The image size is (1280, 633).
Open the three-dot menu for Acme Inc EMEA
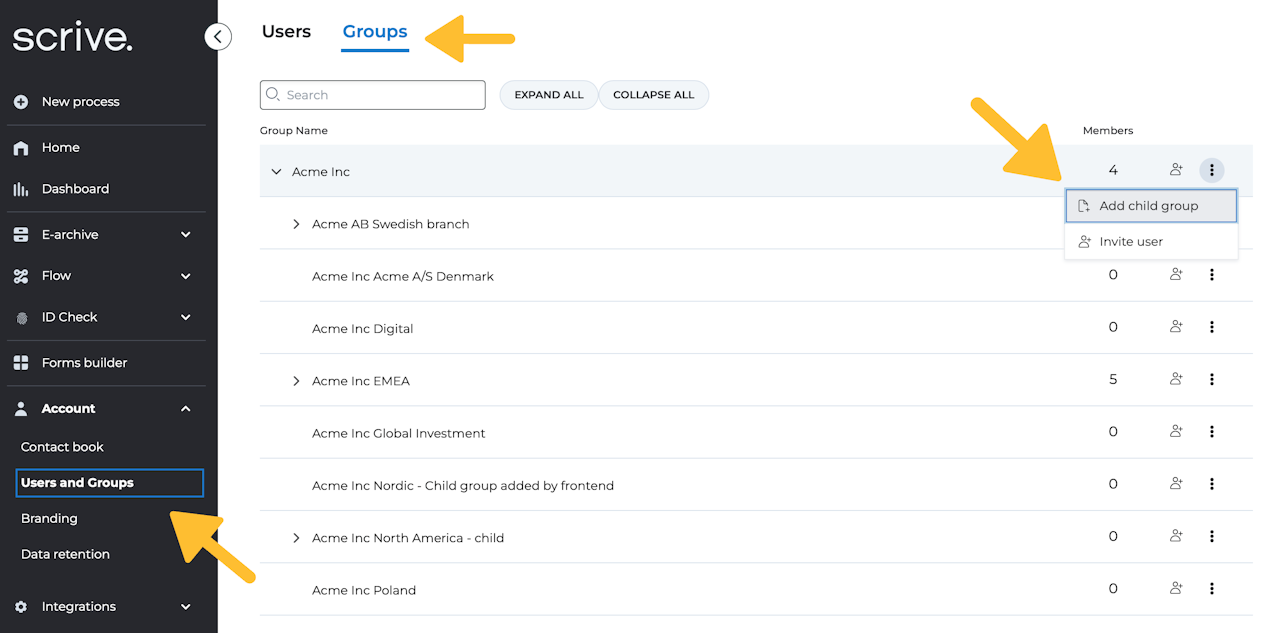click(x=1211, y=380)
